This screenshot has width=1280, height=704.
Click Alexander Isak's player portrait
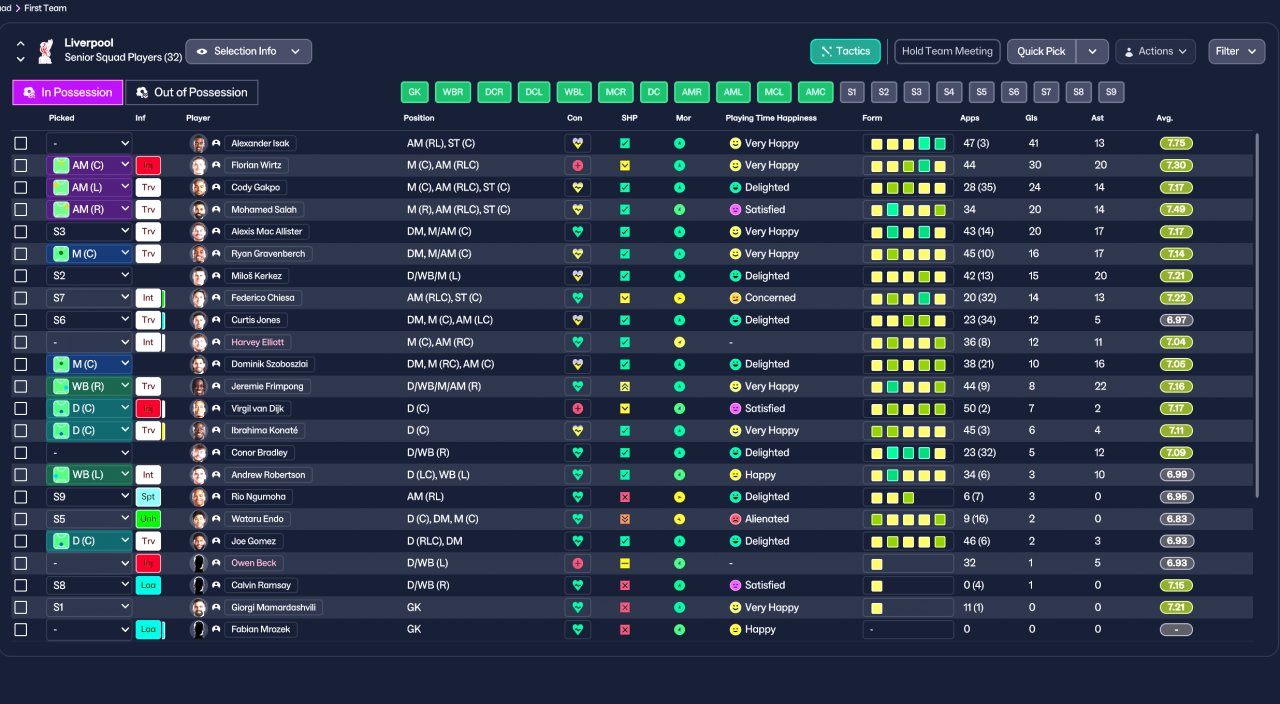[198, 144]
